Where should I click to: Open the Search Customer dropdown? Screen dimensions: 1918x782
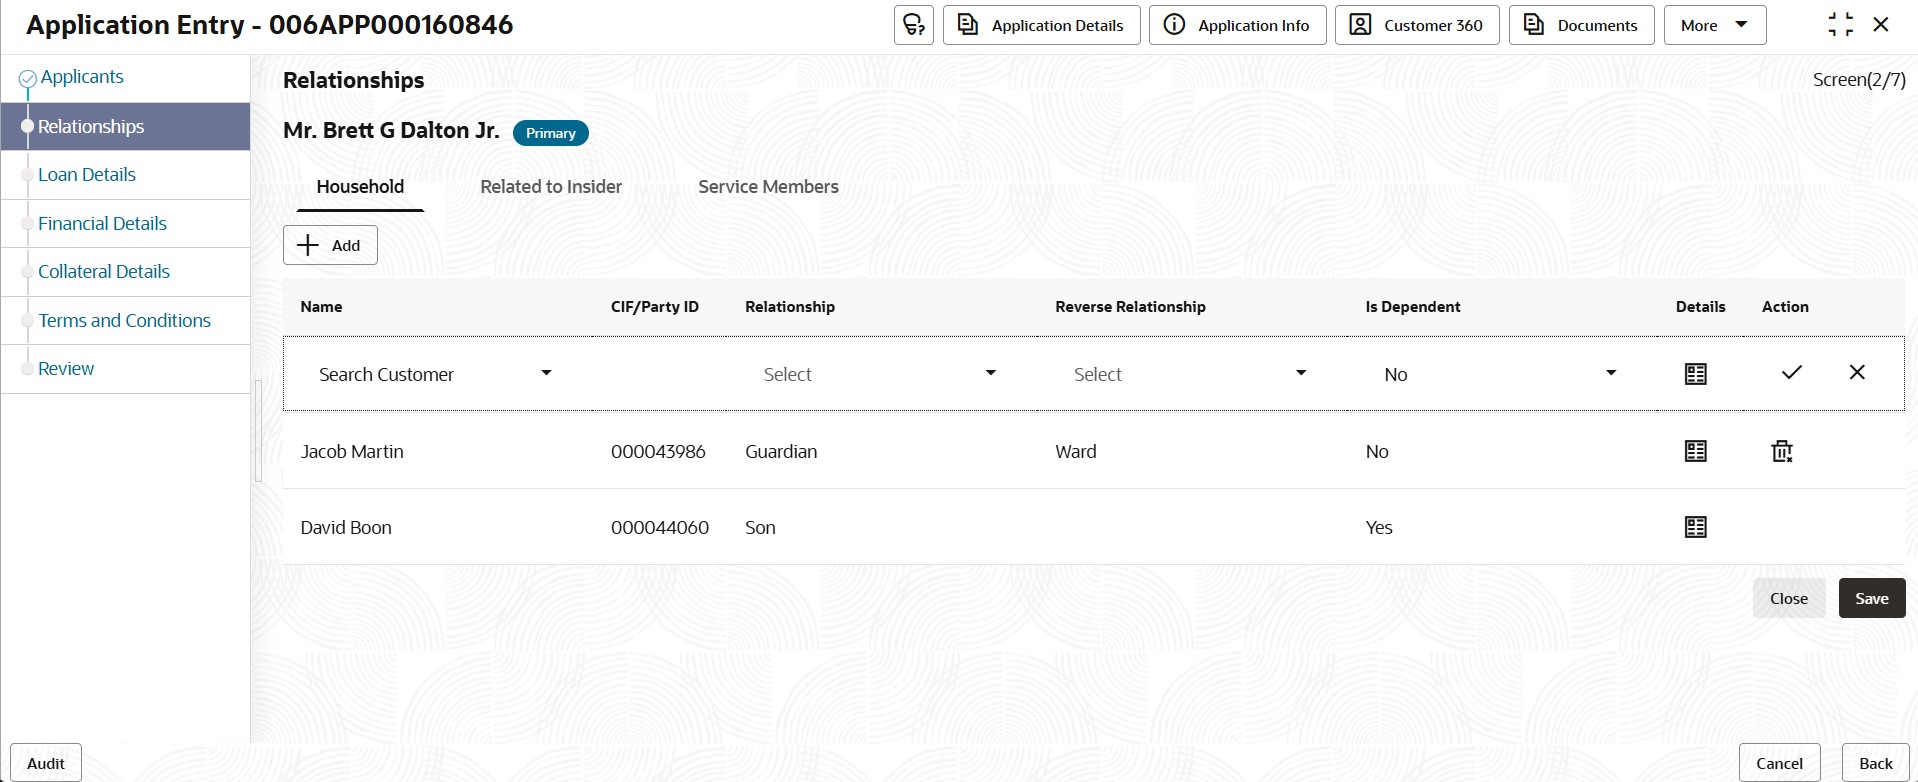546,373
